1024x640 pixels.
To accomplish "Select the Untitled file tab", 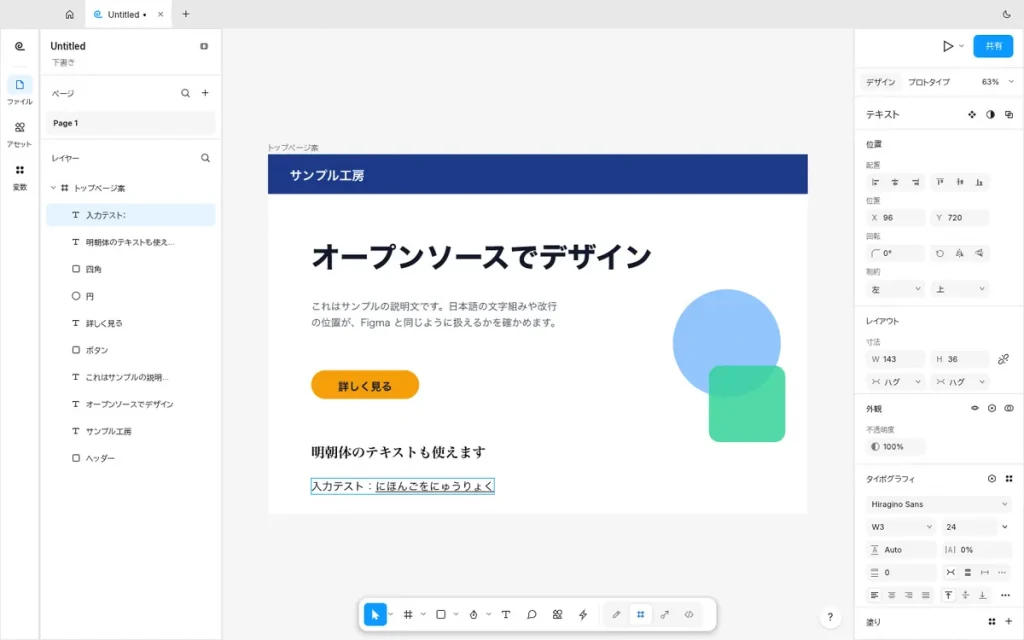I will pos(129,14).
